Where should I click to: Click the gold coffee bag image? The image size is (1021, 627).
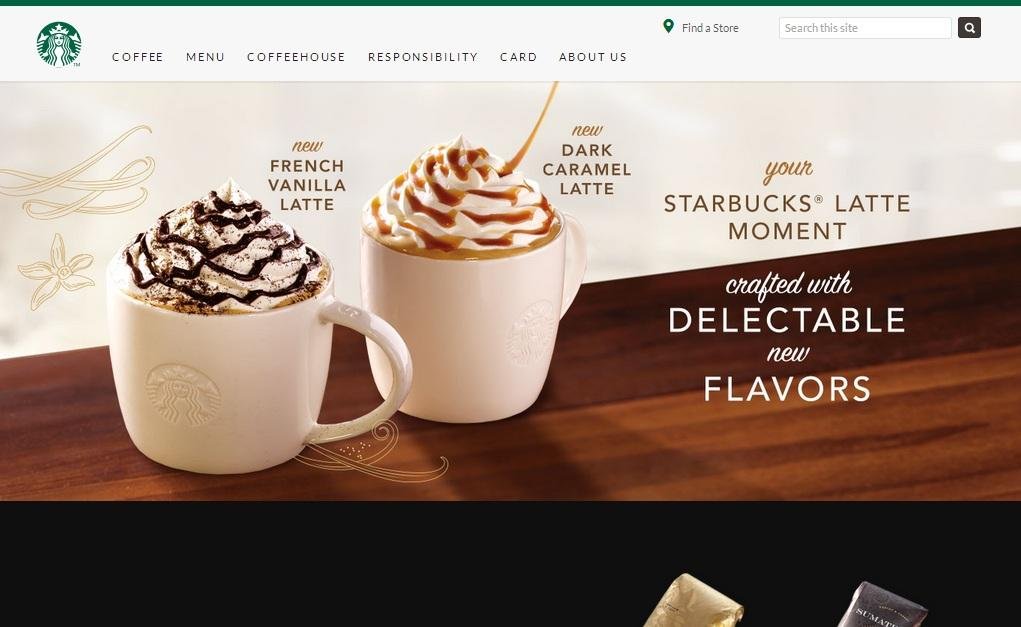click(x=695, y=601)
